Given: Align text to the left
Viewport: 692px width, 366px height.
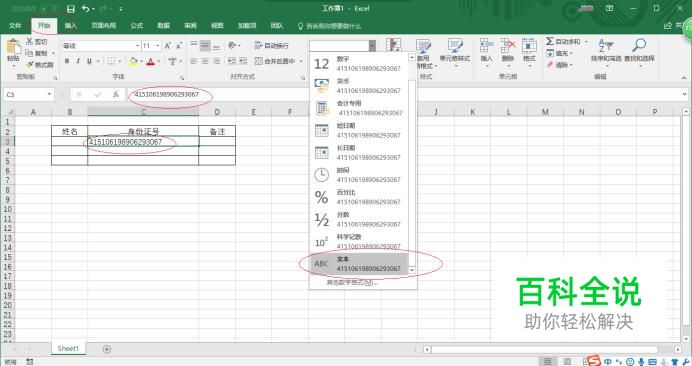Looking at the screenshot, I should click(x=194, y=61).
